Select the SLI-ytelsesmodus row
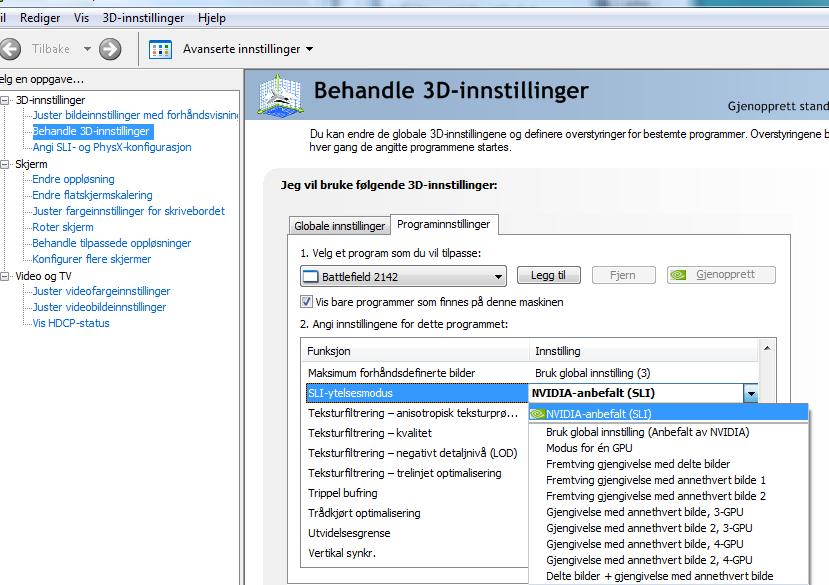Viewport: 829px width, 585px height. pyautogui.click(x=417, y=393)
